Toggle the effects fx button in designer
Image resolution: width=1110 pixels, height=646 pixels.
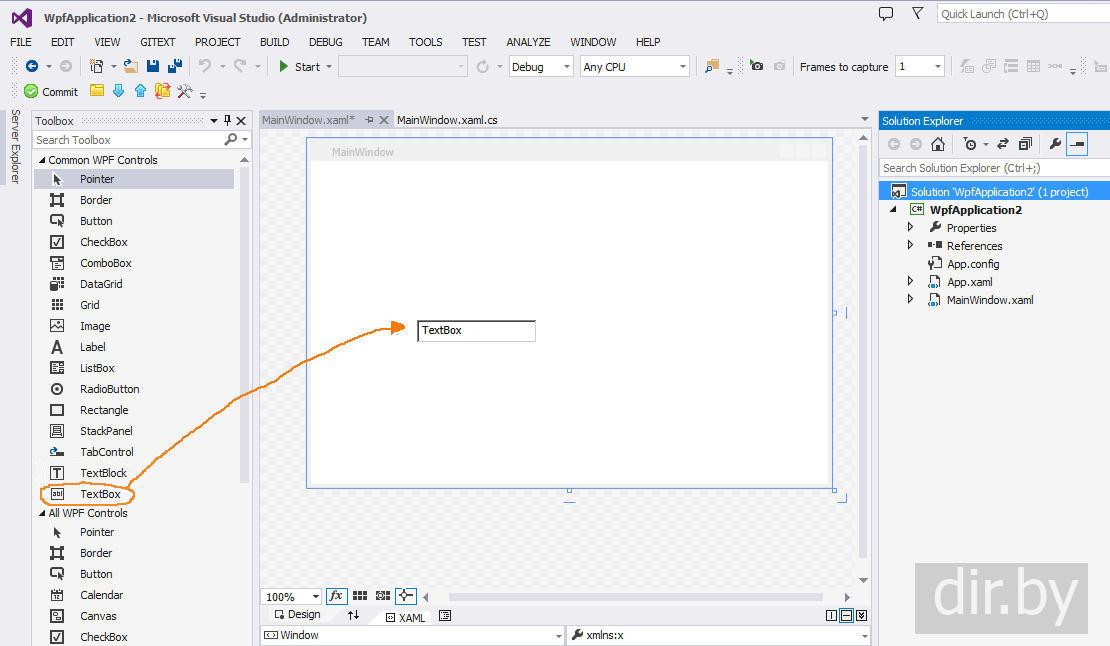[336, 596]
